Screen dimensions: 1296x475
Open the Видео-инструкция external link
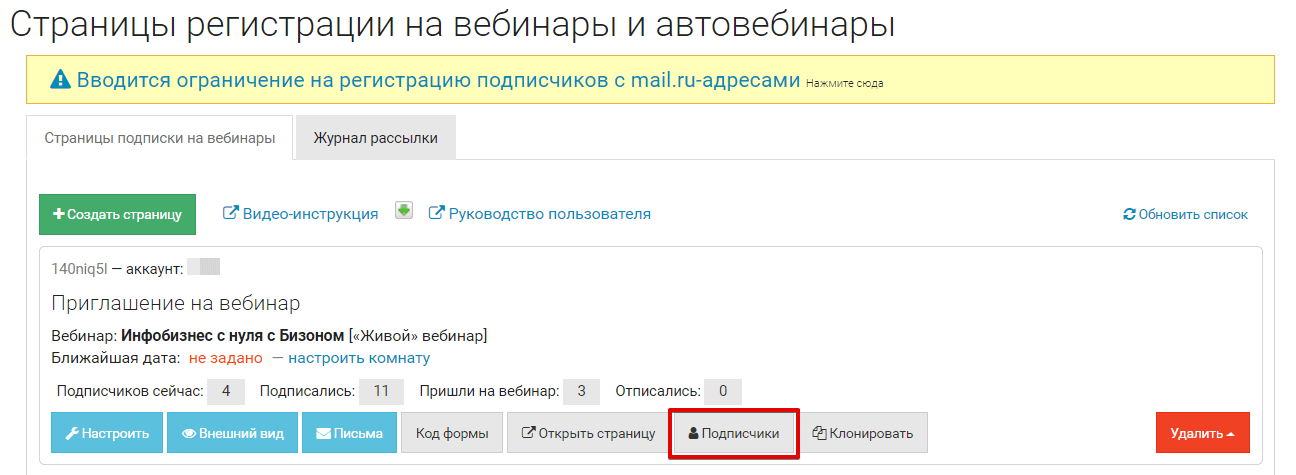click(300, 213)
